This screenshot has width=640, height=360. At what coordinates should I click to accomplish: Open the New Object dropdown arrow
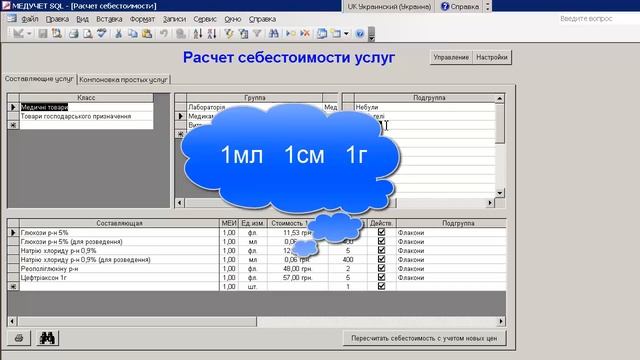click(346, 33)
